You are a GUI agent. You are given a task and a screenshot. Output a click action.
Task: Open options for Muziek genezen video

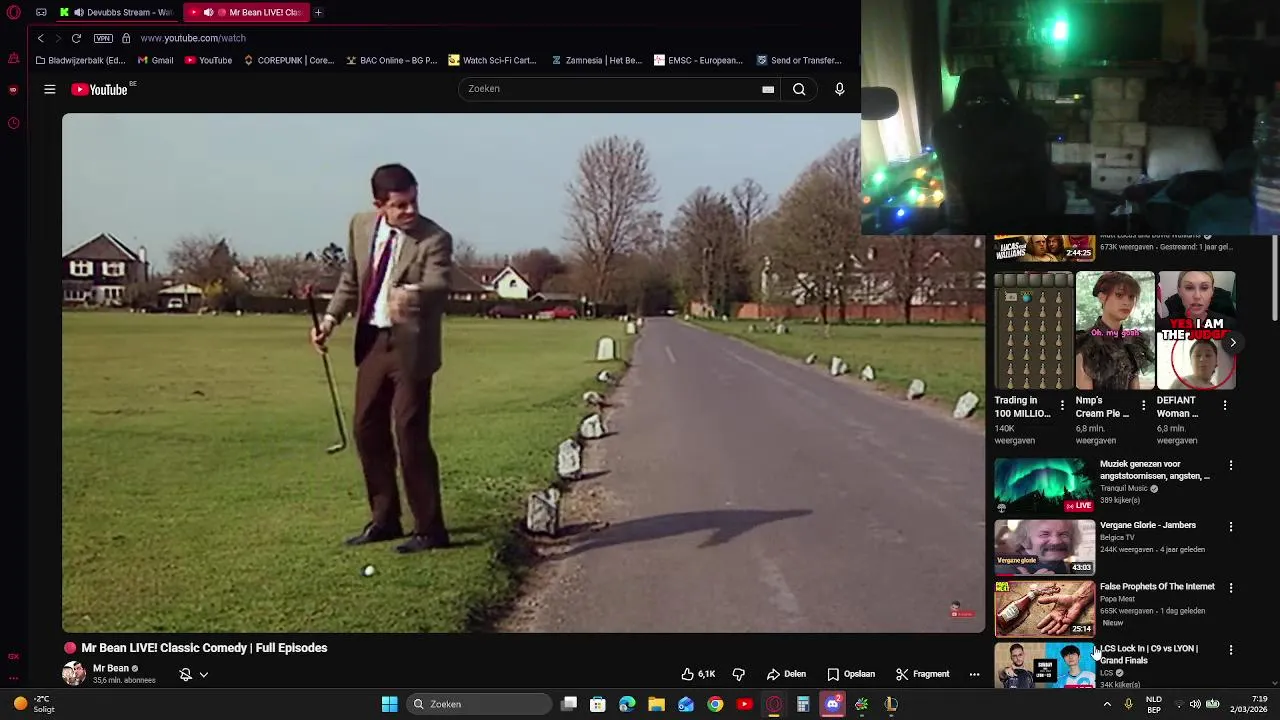[x=1231, y=465]
